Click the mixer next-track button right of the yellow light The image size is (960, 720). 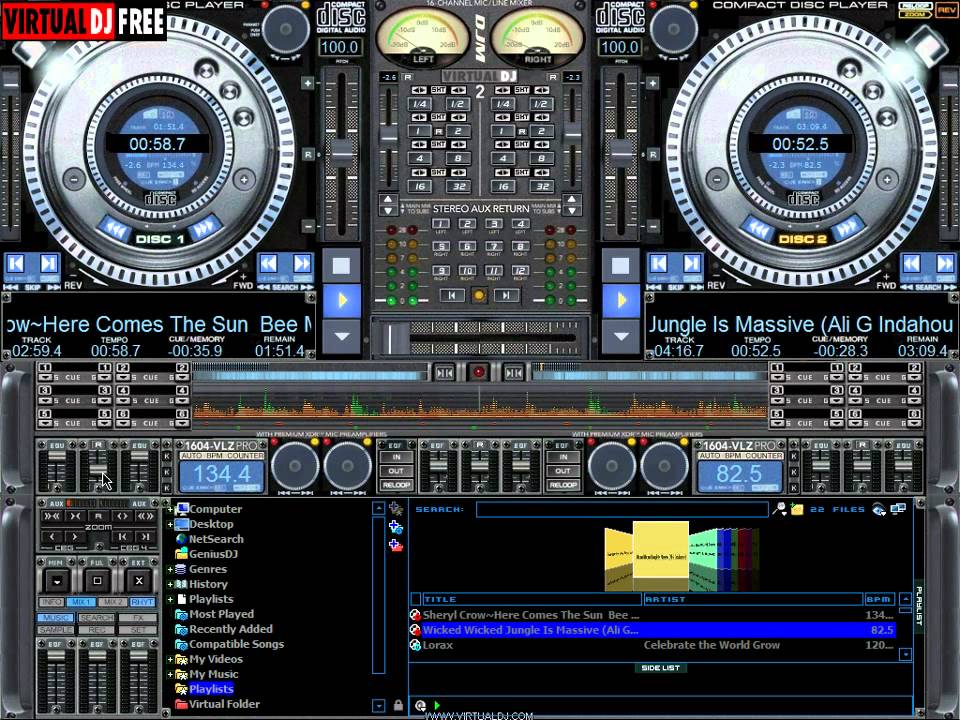507,296
